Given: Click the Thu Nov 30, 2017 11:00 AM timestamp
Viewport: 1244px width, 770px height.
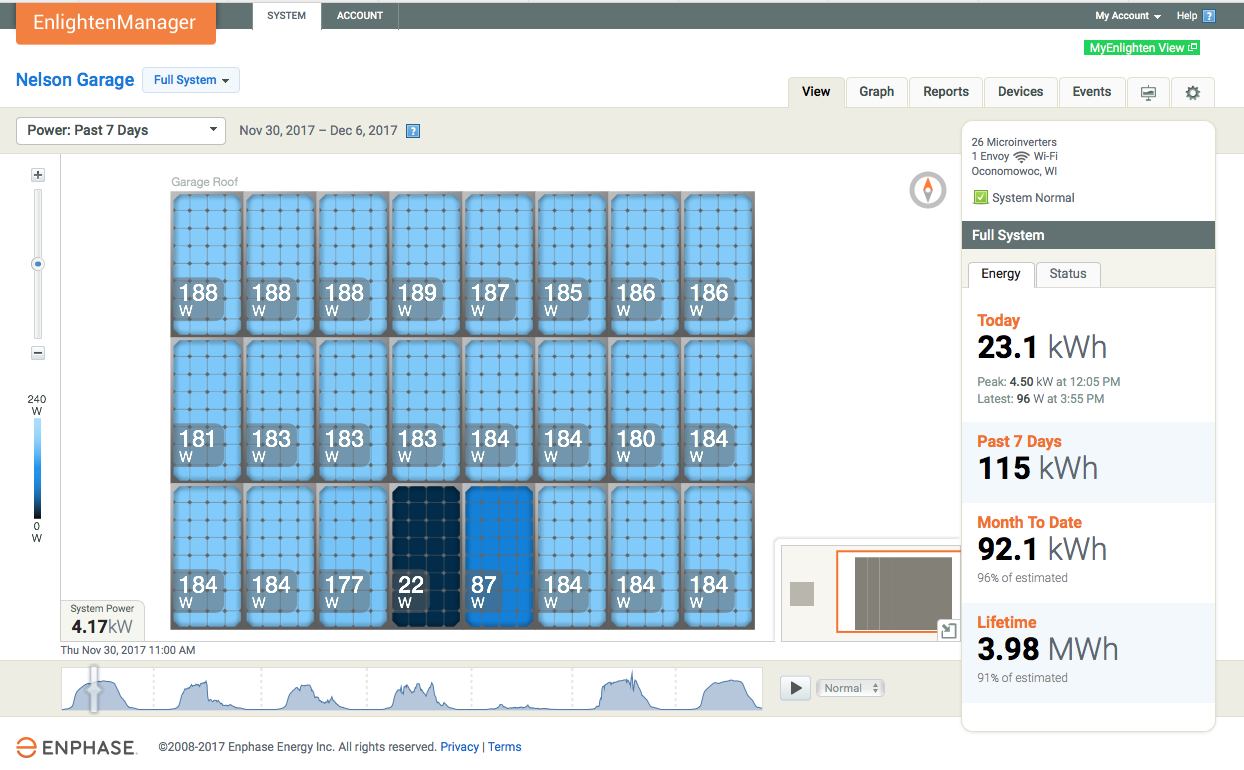Looking at the screenshot, I should (128, 650).
